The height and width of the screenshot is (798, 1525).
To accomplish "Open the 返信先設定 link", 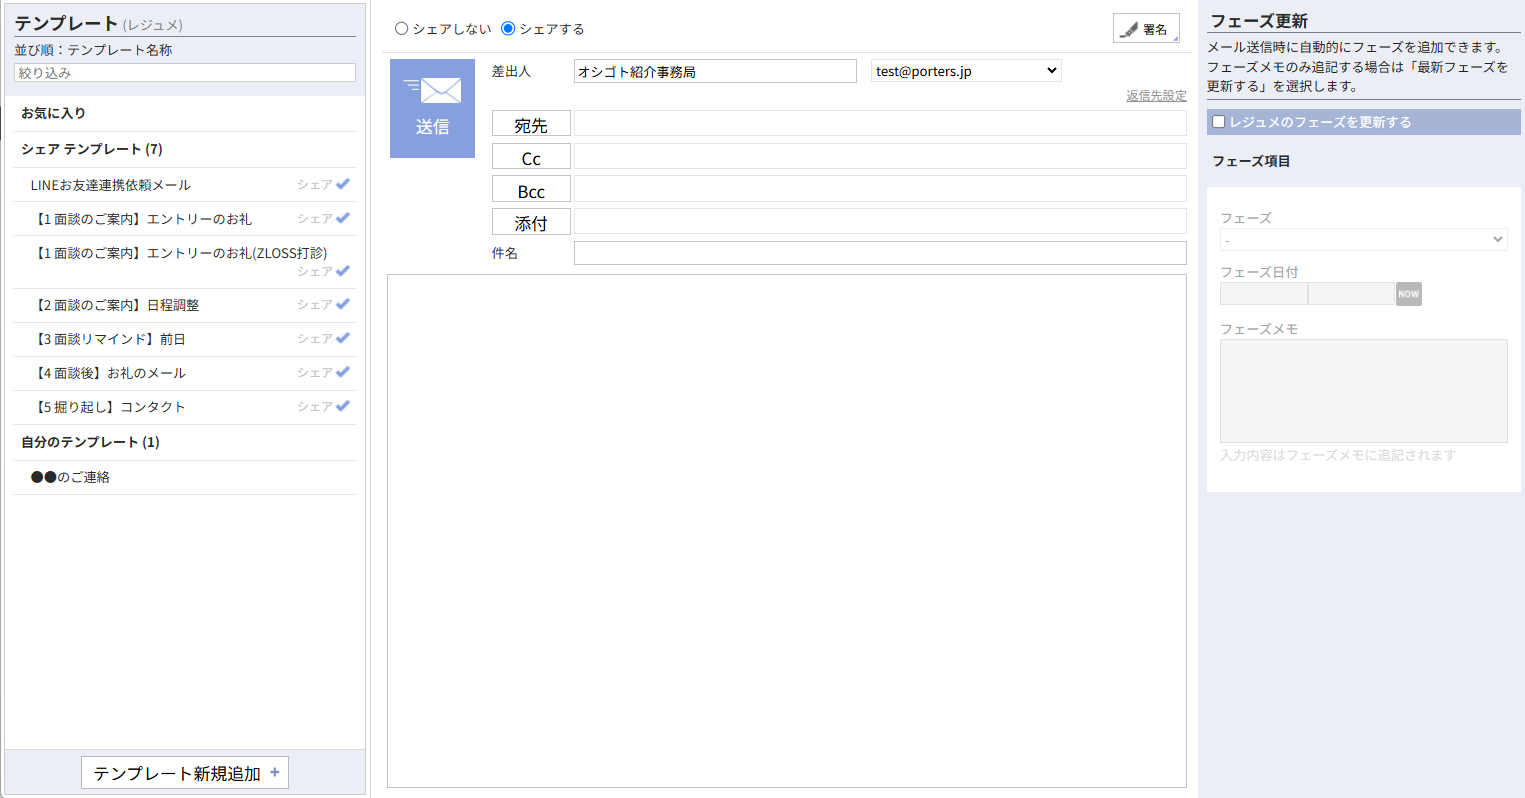I will pyautogui.click(x=1156, y=96).
